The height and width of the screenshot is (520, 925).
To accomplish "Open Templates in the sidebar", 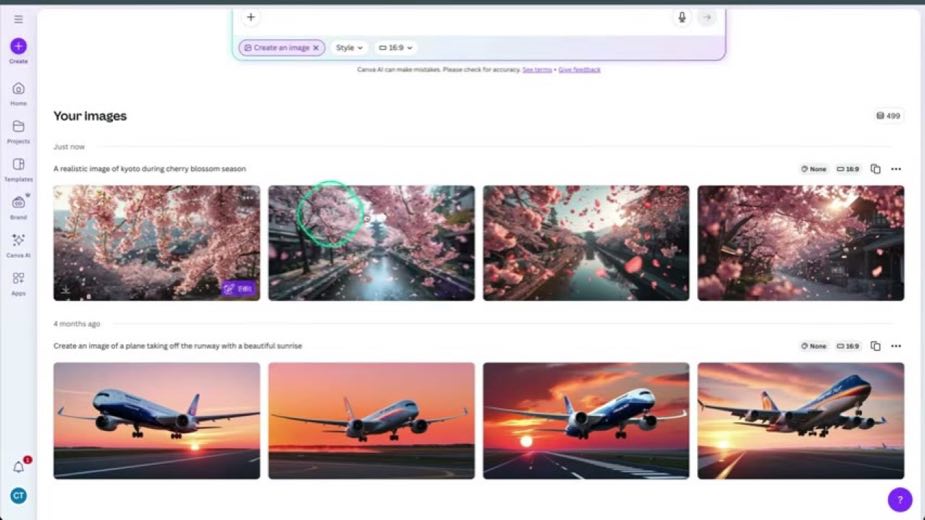I will click(x=18, y=169).
